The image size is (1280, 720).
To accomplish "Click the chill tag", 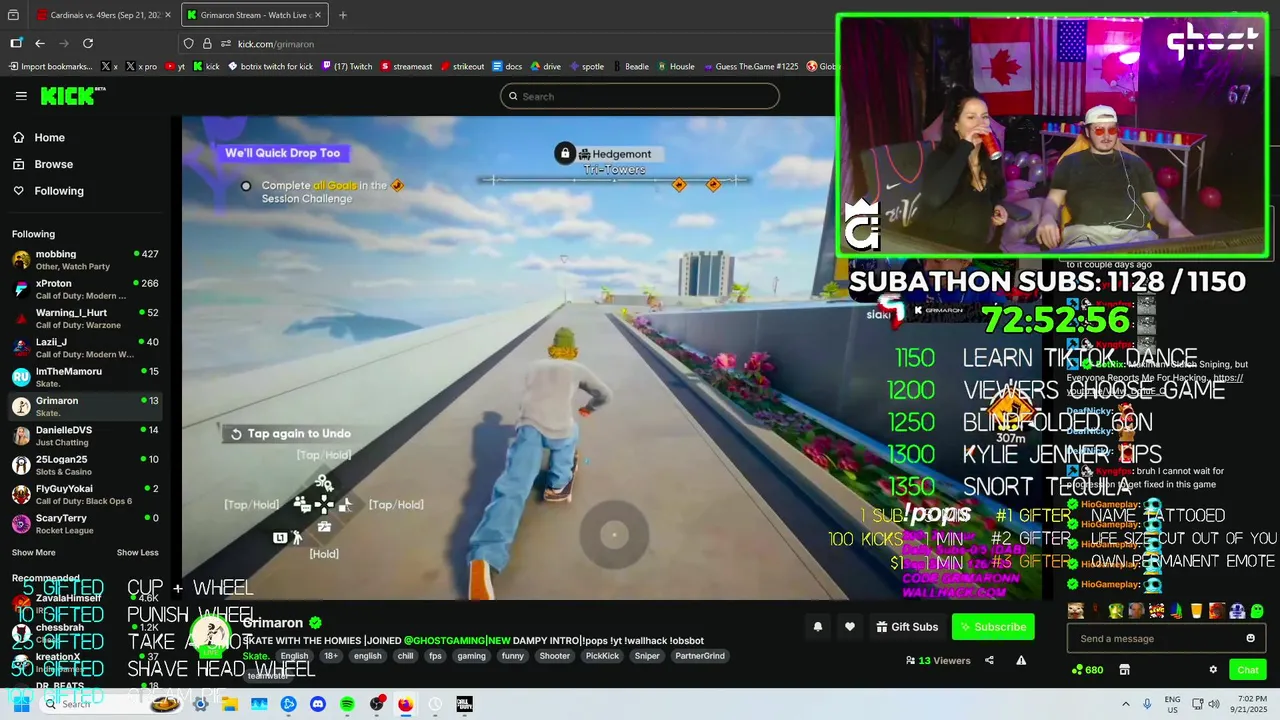I will click(405, 656).
